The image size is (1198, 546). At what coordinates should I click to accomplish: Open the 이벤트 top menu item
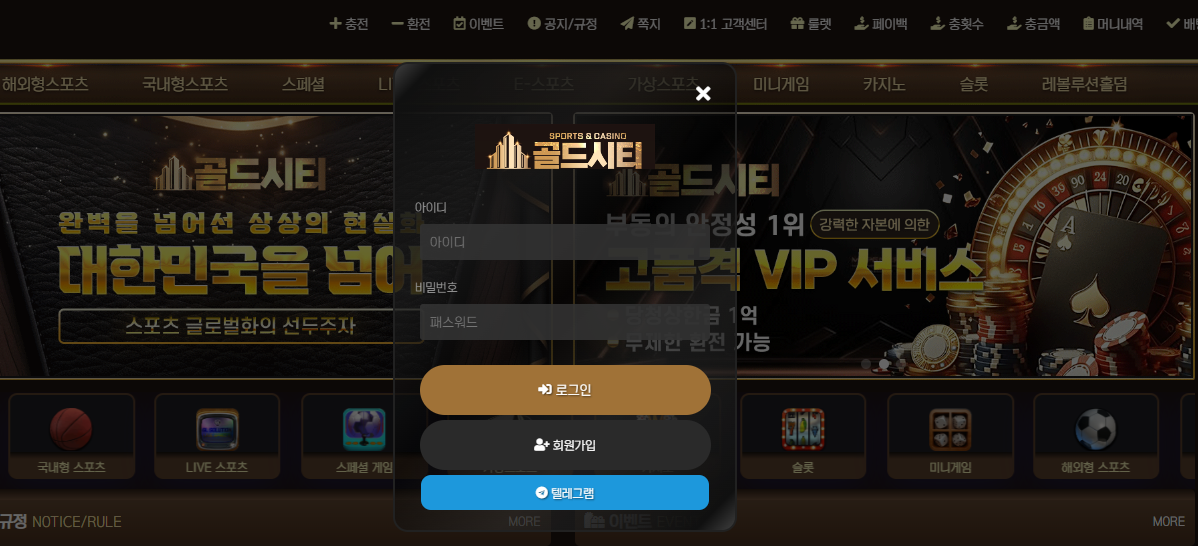[x=478, y=24]
